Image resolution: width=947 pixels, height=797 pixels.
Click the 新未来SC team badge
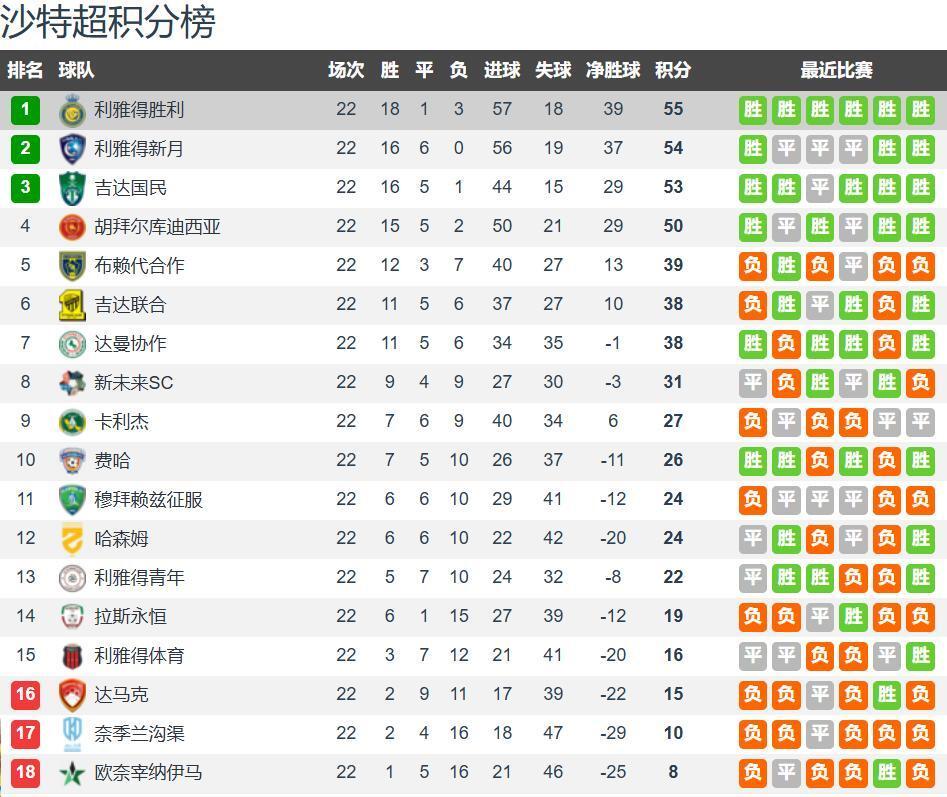click(x=72, y=382)
